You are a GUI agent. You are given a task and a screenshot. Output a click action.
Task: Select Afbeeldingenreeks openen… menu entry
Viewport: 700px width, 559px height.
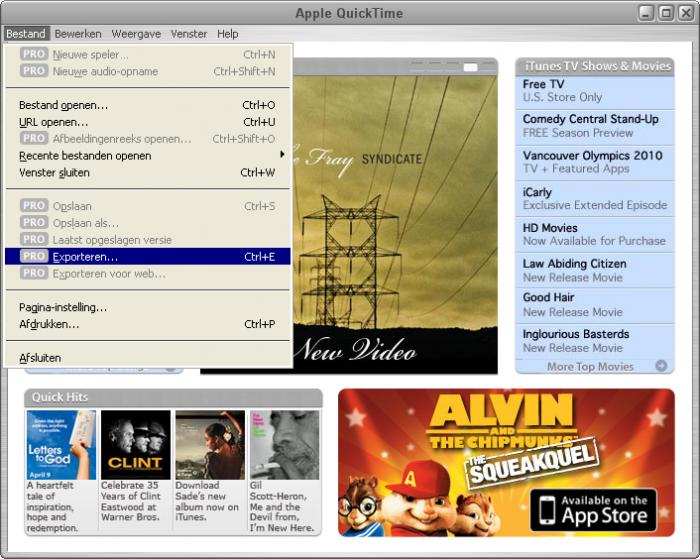(147, 139)
